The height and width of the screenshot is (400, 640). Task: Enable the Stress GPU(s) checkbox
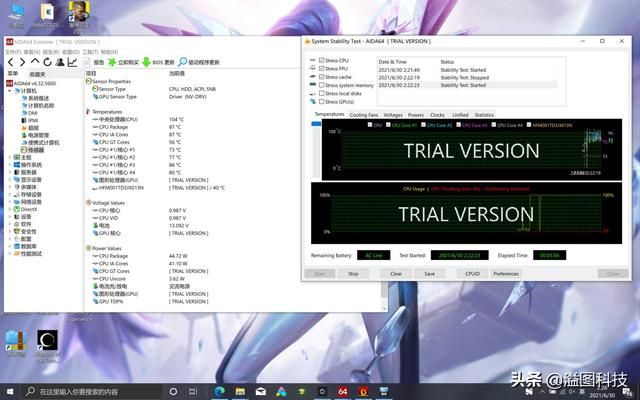coord(322,102)
